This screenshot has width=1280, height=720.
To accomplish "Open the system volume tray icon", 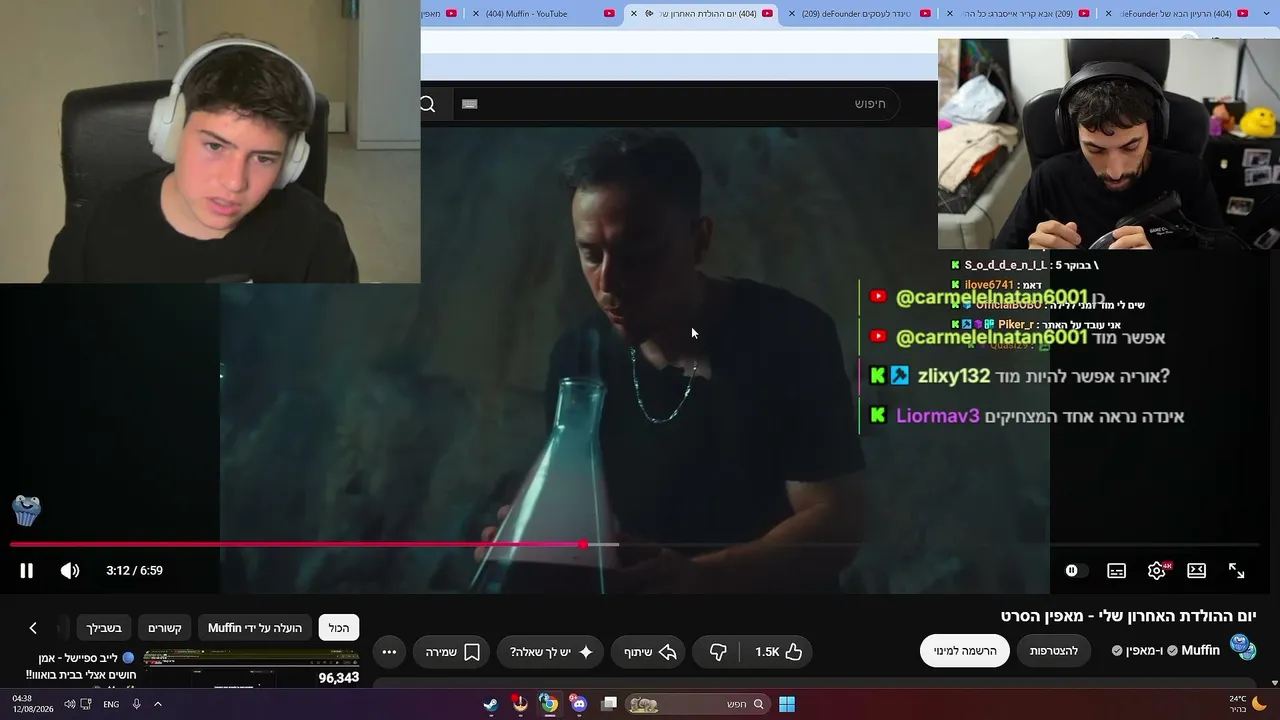I will [70, 704].
